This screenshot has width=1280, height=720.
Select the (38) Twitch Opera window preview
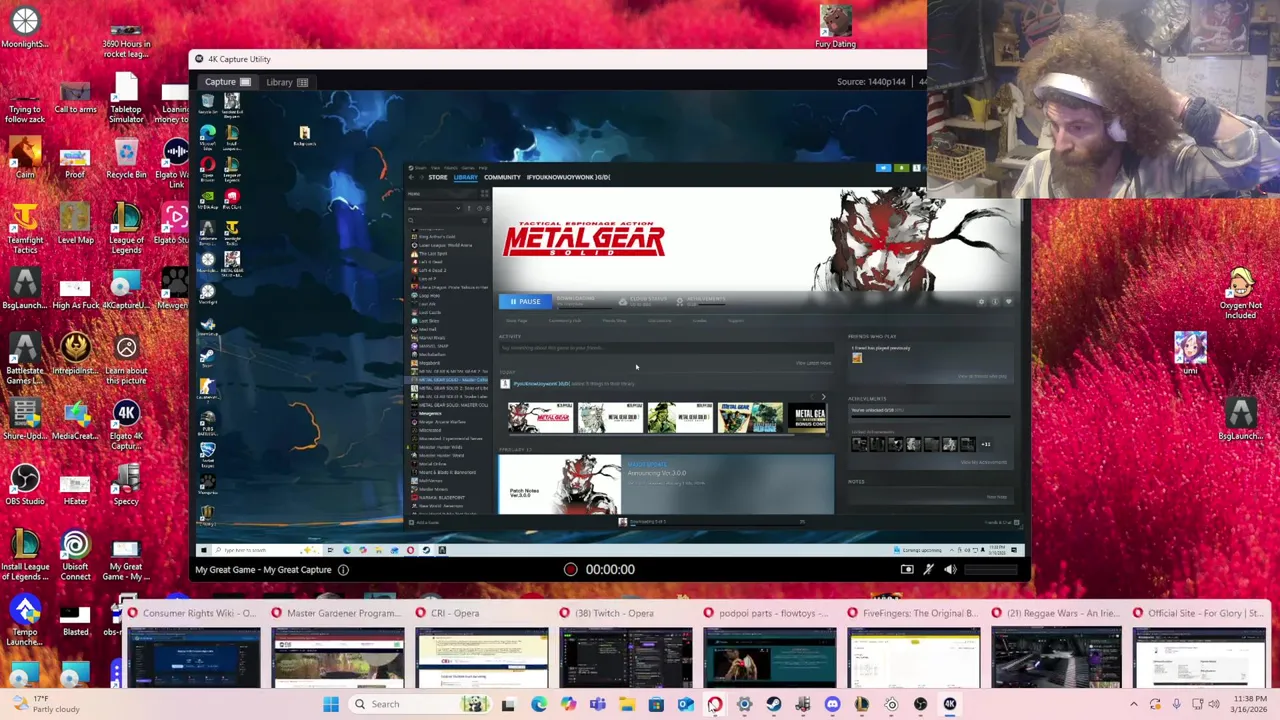(626, 647)
